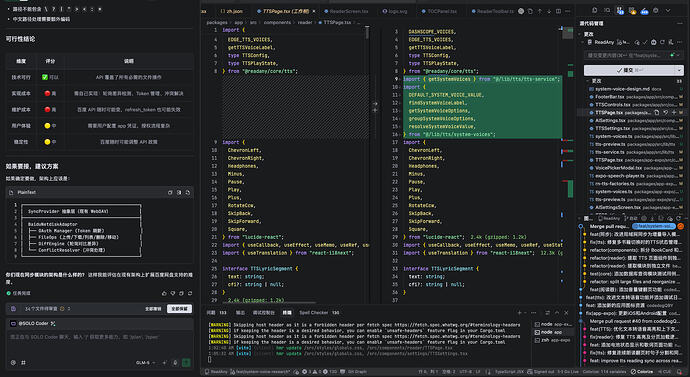Go to previous change with up arrow icon
Image resolution: width=690 pixels, height=377 pixels.
540,11
